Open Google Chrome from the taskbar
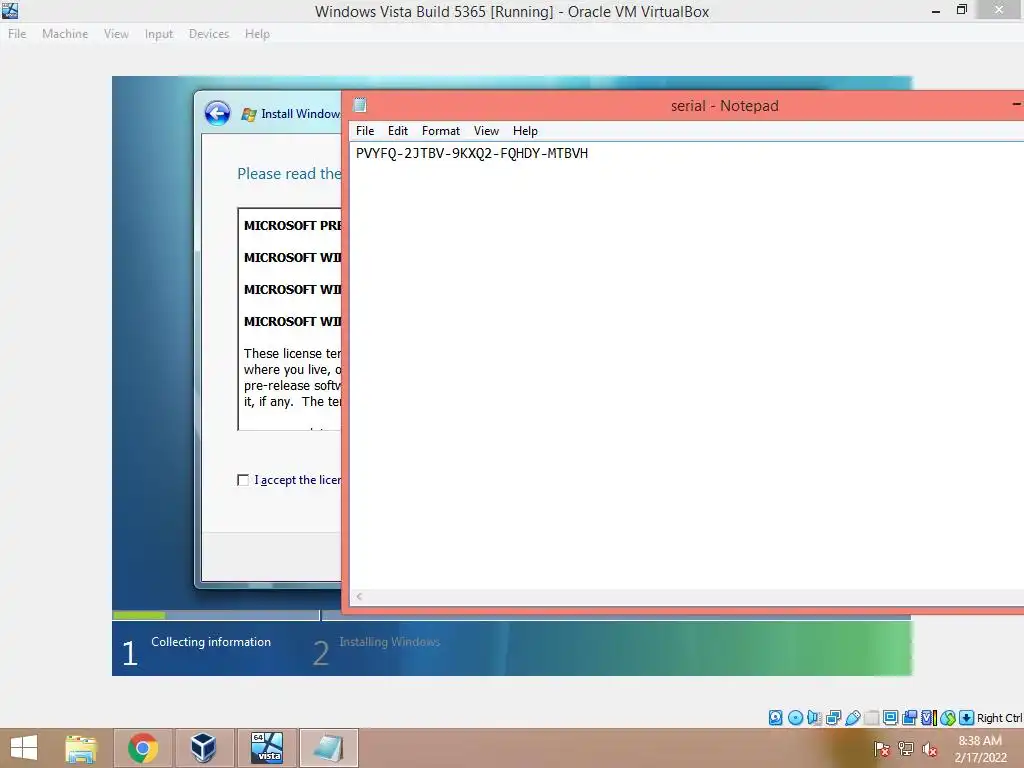 coord(142,748)
